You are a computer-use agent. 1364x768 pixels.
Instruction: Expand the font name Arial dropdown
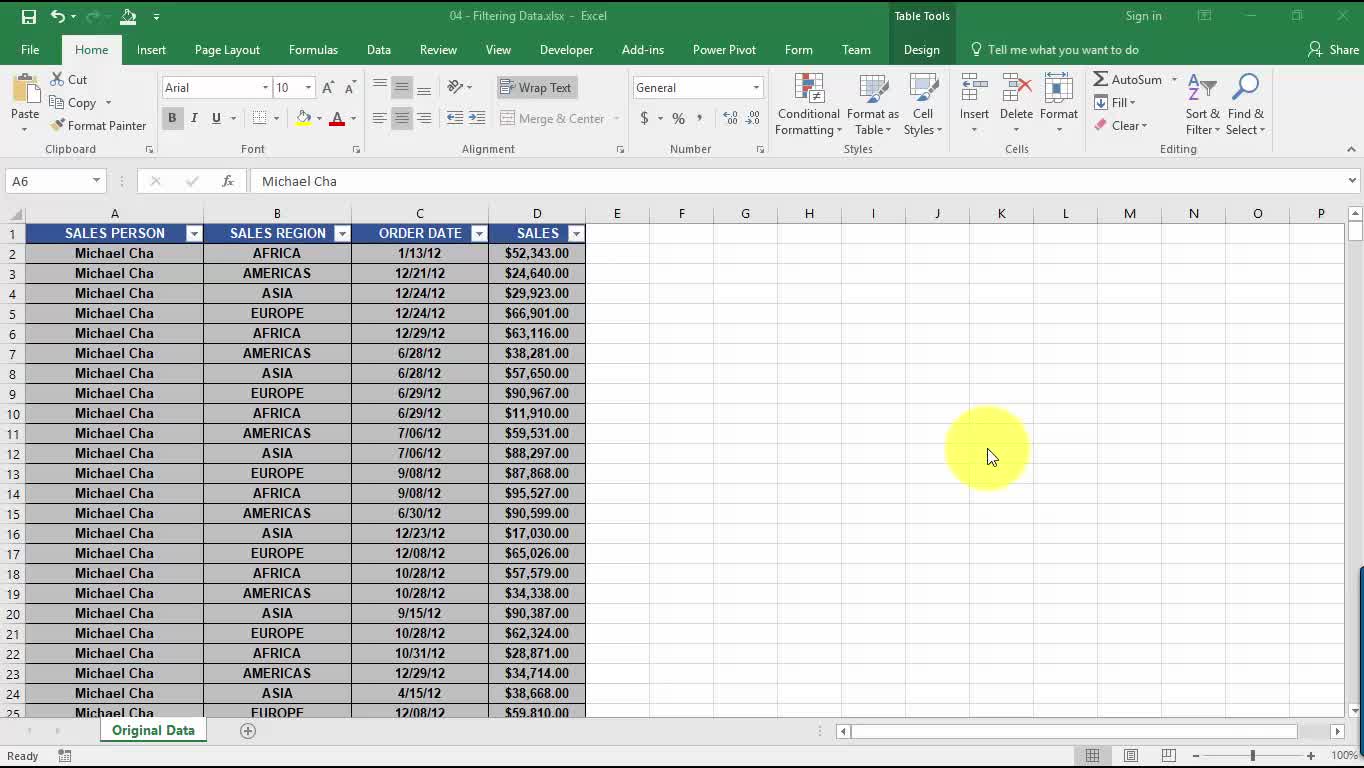[x=265, y=88]
